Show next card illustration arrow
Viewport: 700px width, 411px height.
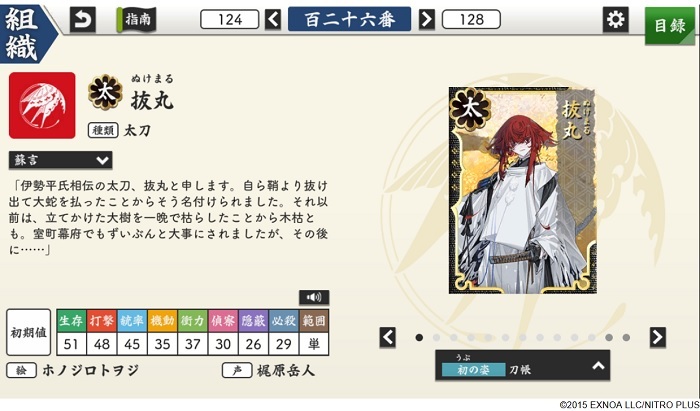coord(658,337)
